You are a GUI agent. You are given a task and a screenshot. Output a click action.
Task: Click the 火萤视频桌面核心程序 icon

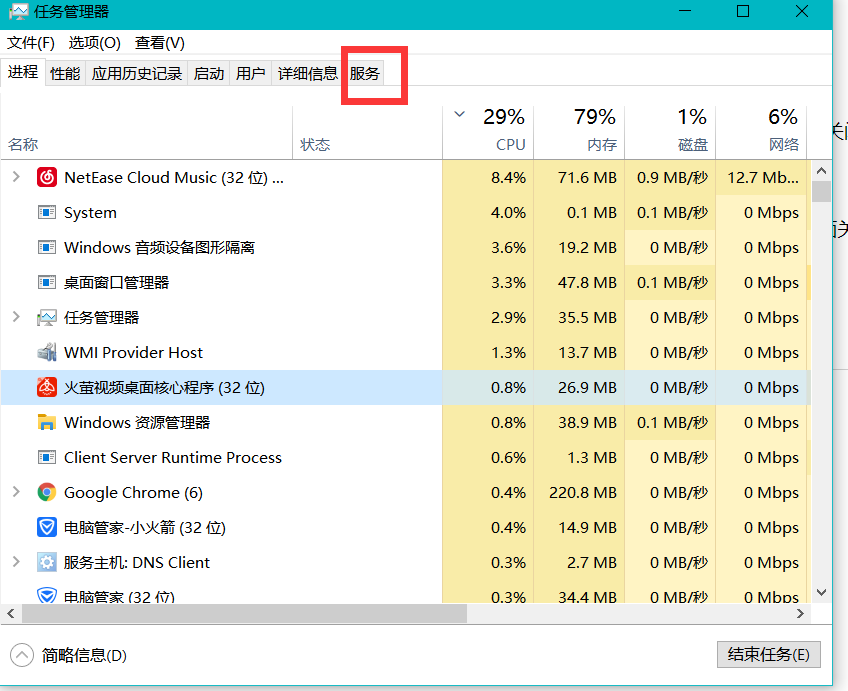click(x=47, y=387)
